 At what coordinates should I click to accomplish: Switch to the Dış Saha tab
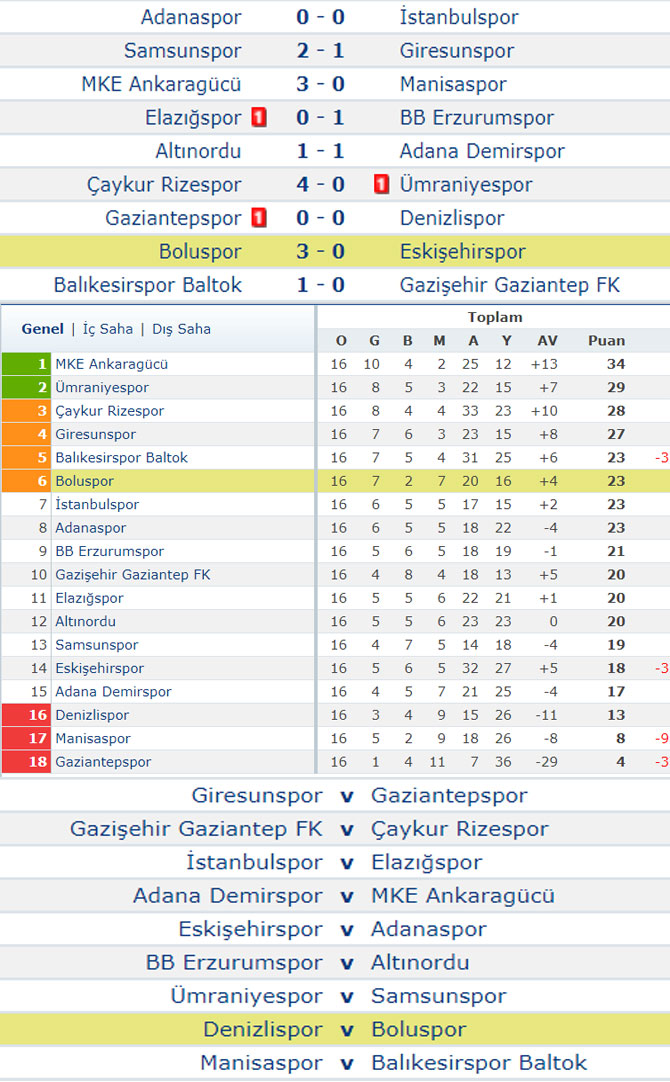(x=181, y=329)
